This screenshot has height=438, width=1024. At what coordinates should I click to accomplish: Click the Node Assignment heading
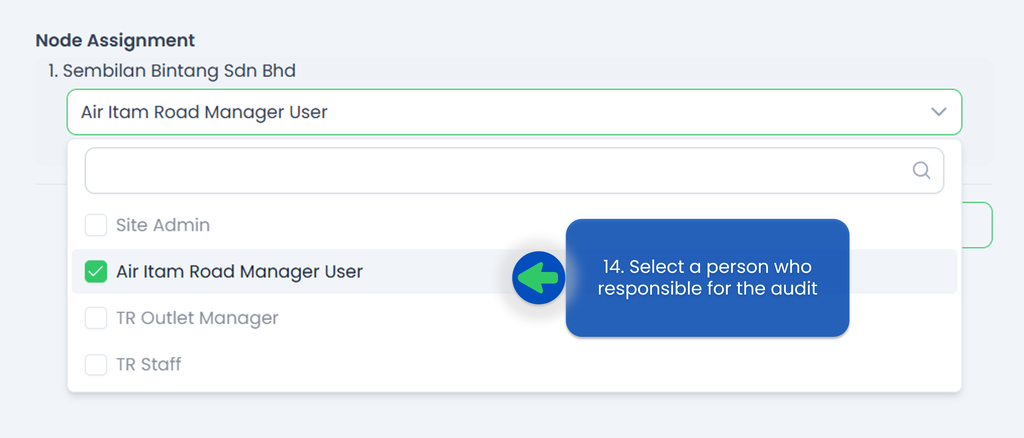click(x=115, y=40)
